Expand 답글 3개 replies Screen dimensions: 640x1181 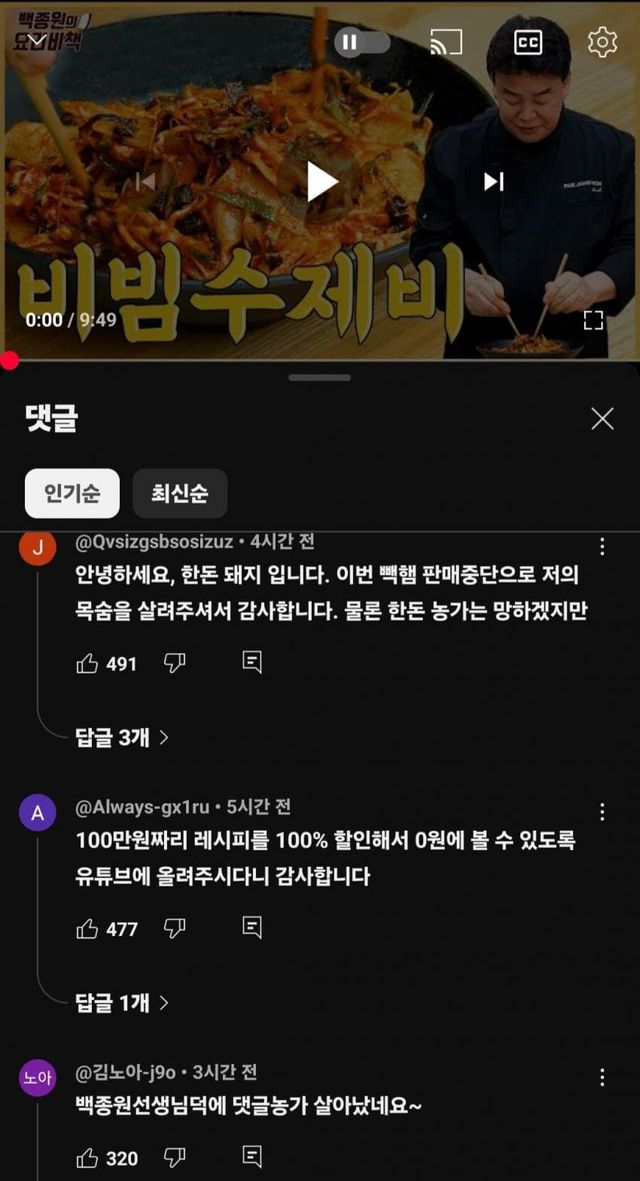122,737
